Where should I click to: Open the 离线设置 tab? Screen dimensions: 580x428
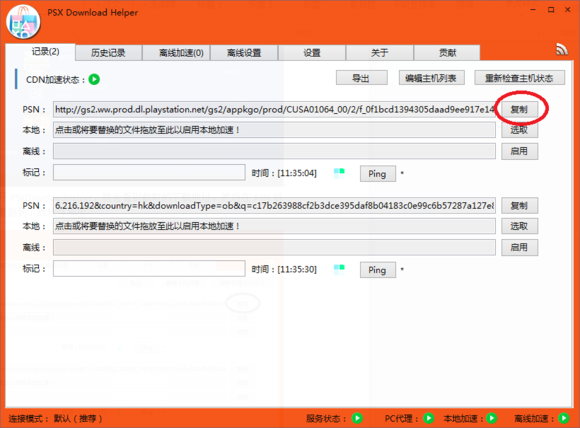pos(244,53)
